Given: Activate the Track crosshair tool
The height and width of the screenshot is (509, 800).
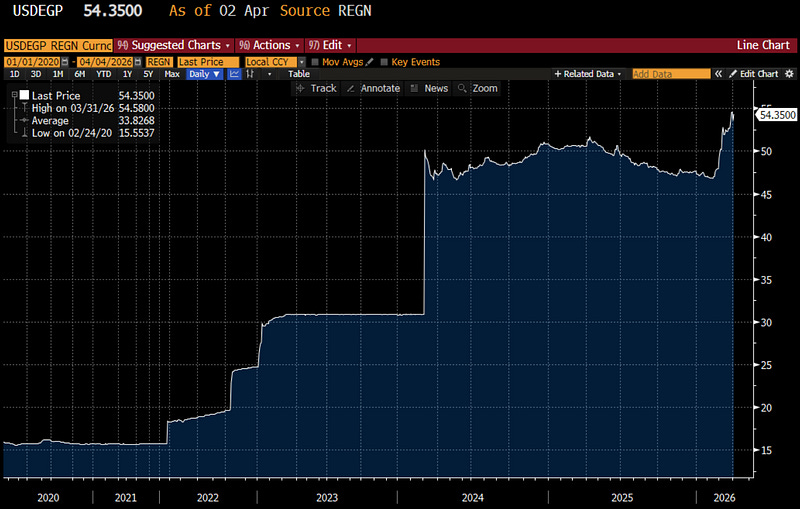Looking at the screenshot, I should (317, 88).
